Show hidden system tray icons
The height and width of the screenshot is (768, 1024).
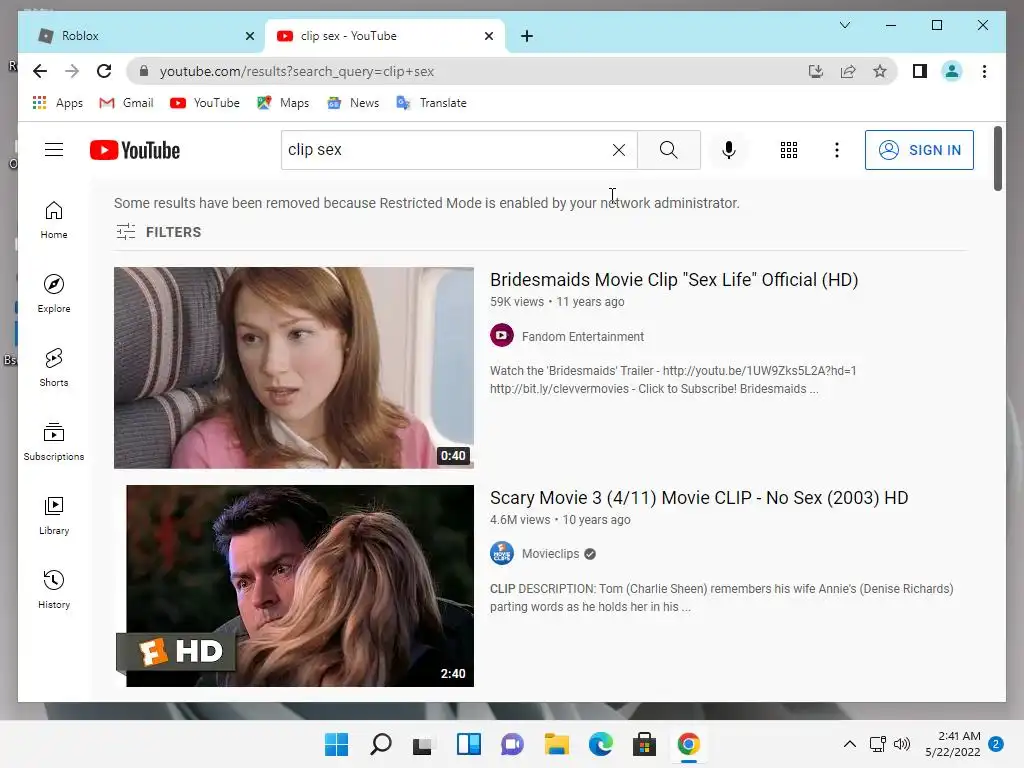[850, 744]
